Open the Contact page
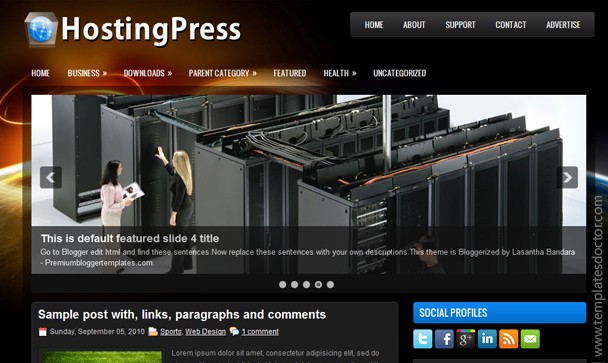The image size is (608, 363). click(x=511, y=25)
